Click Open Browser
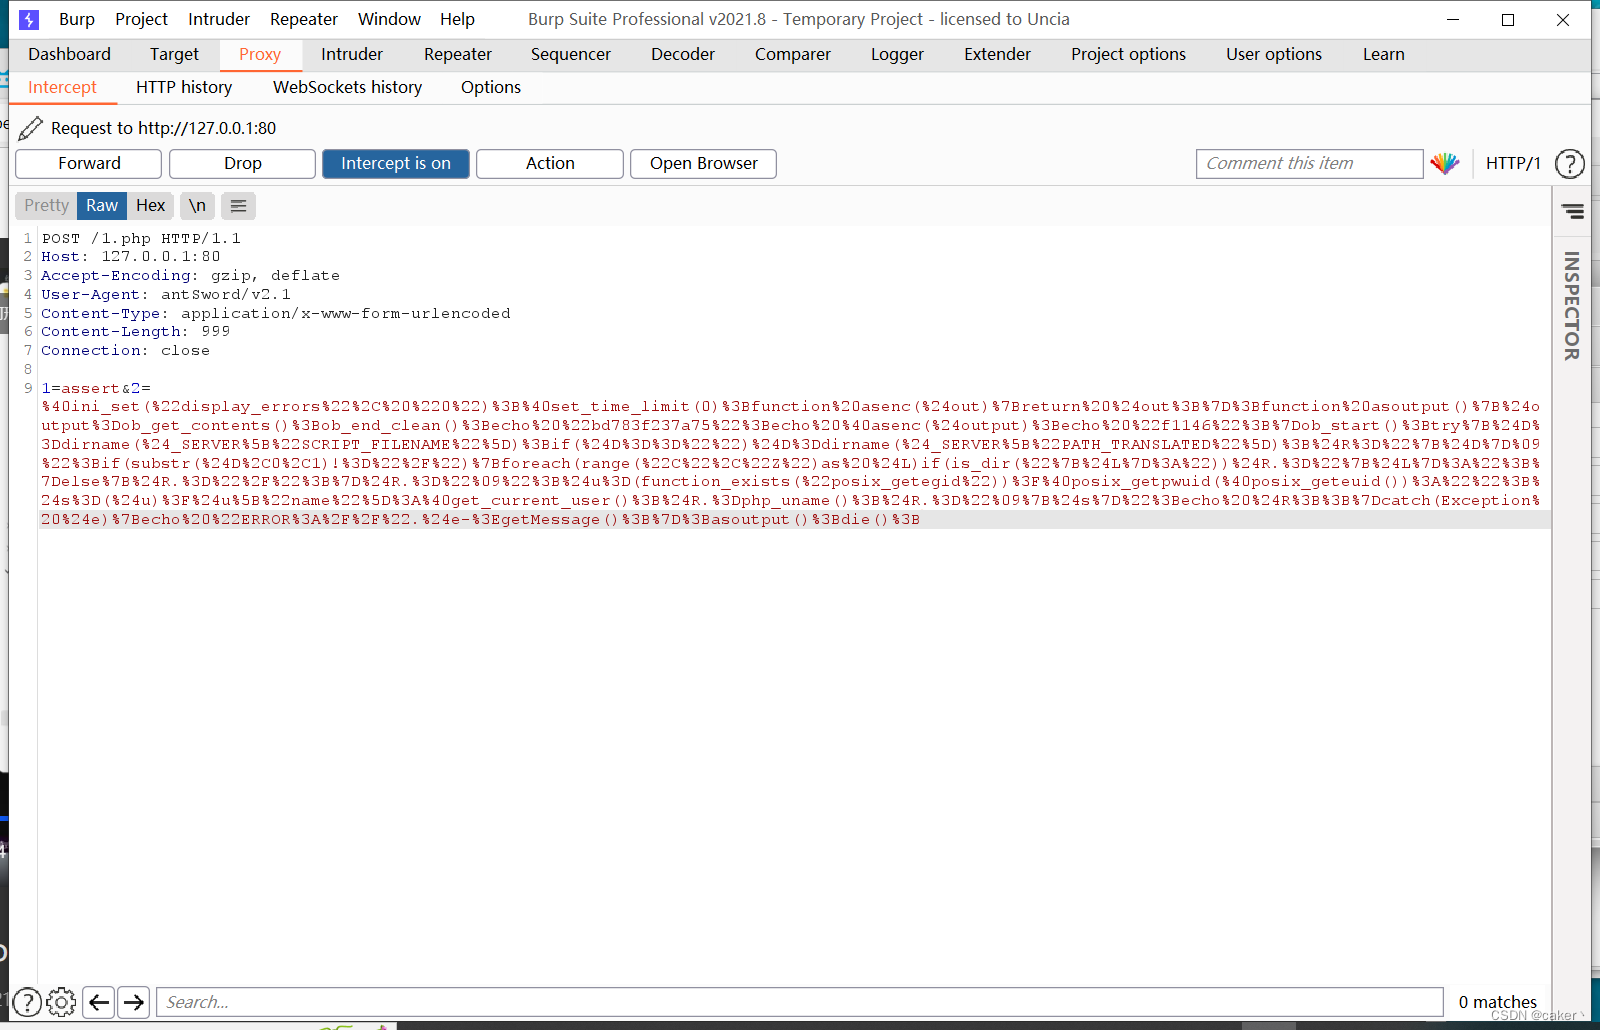Viewport: 1600px width, 1030px height. point(703,163)
